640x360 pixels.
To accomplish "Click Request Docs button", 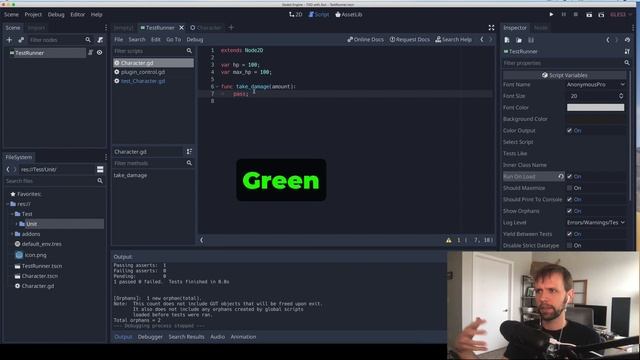I will pyautogui.click(x=409, y=40).
